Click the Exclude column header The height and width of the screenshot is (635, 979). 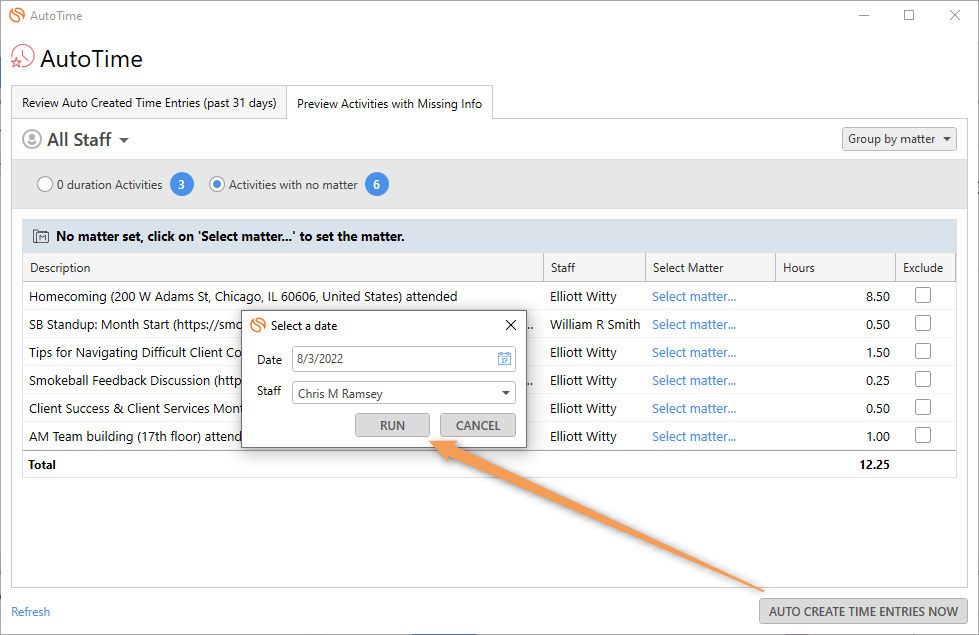[x=924, y=267]
